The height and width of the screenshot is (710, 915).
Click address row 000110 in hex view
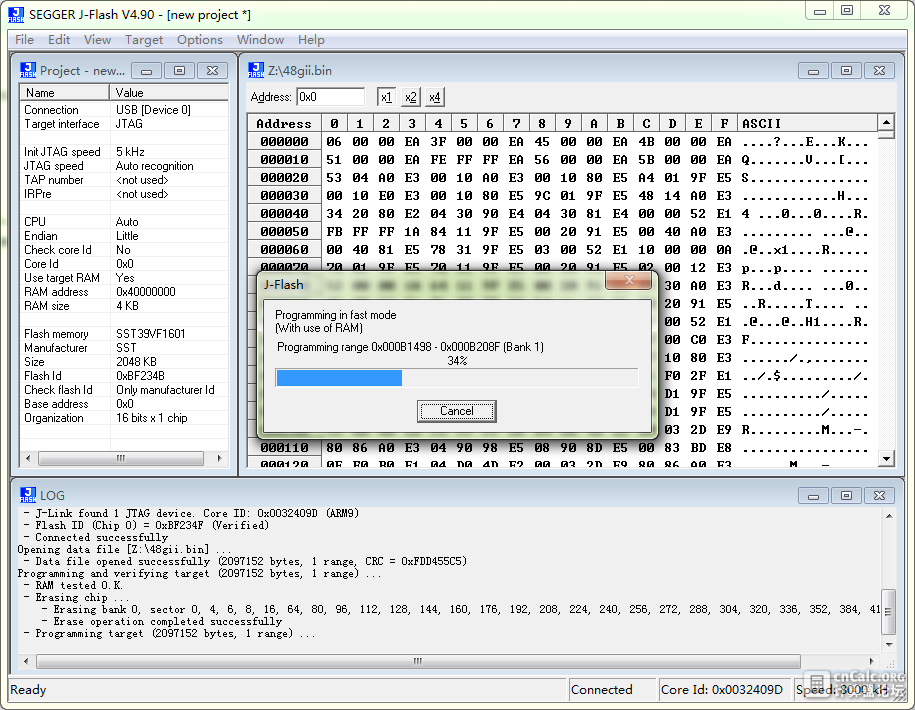(x=284, y=447)
